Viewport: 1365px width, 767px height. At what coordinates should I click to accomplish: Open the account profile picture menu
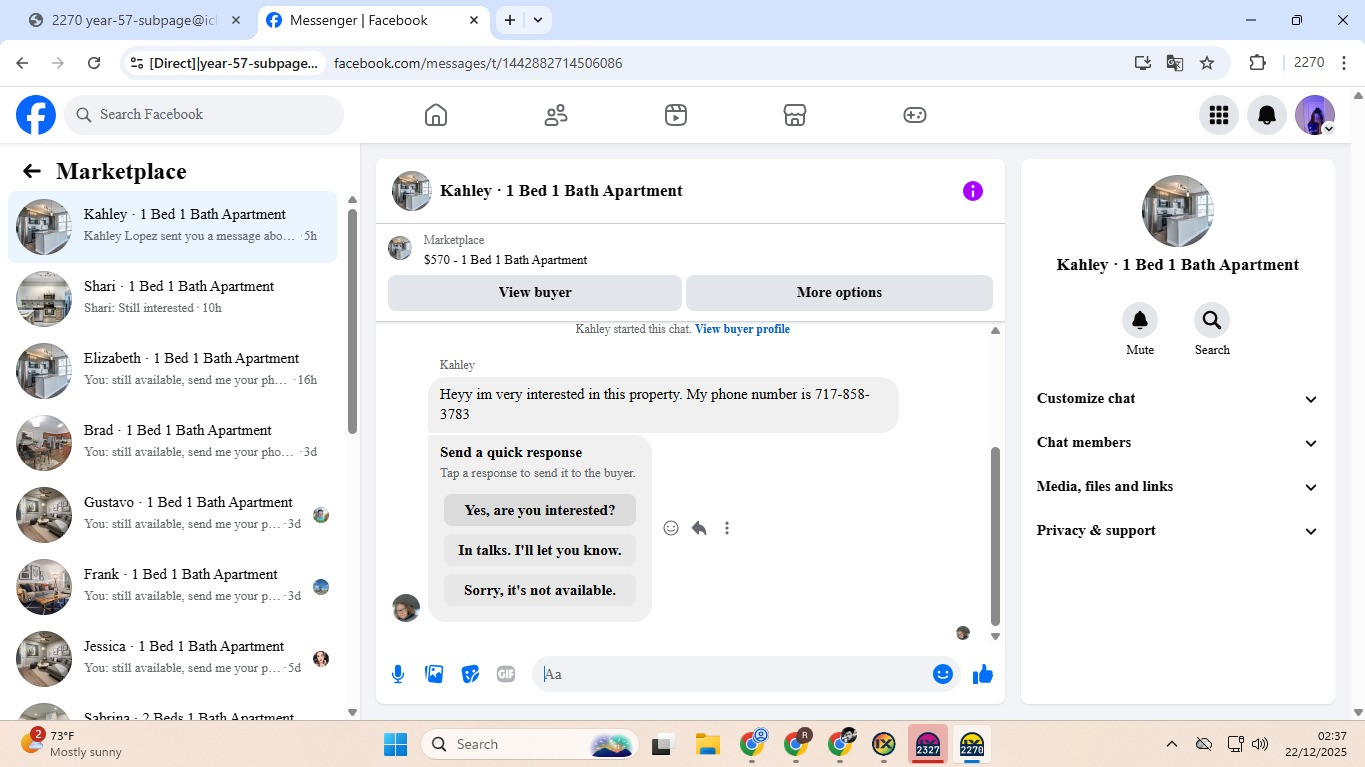pos(1314,115)
